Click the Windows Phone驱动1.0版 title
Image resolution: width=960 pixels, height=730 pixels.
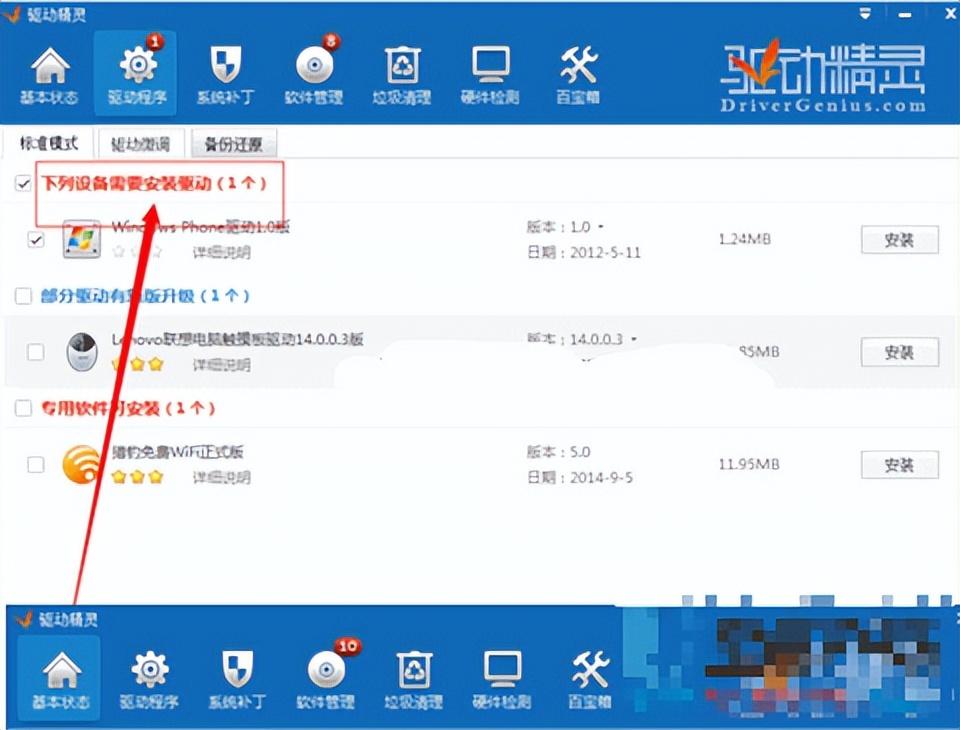200,227
